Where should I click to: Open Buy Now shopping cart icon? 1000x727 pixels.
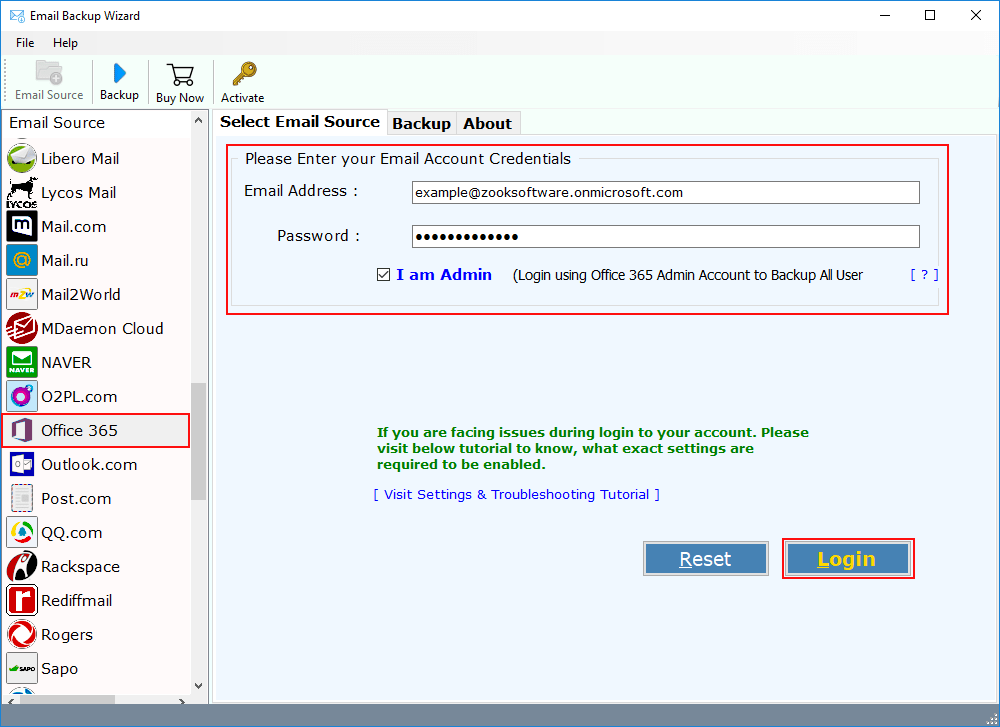[179, 81]
